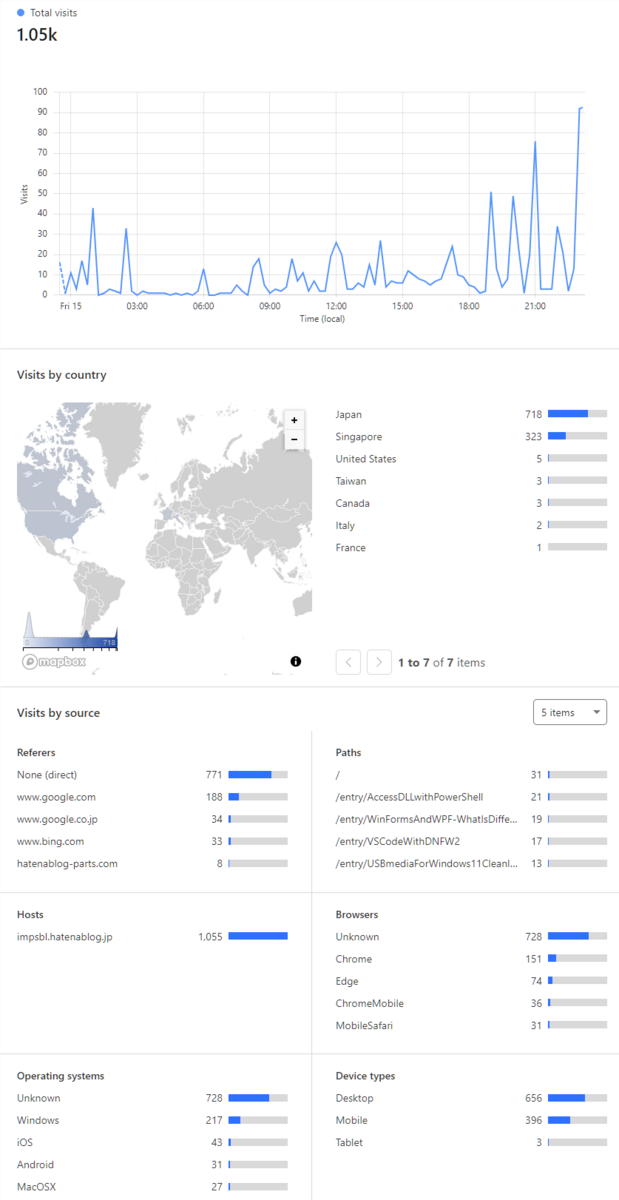
Task: Select United States country row
Action: [471, 459]
